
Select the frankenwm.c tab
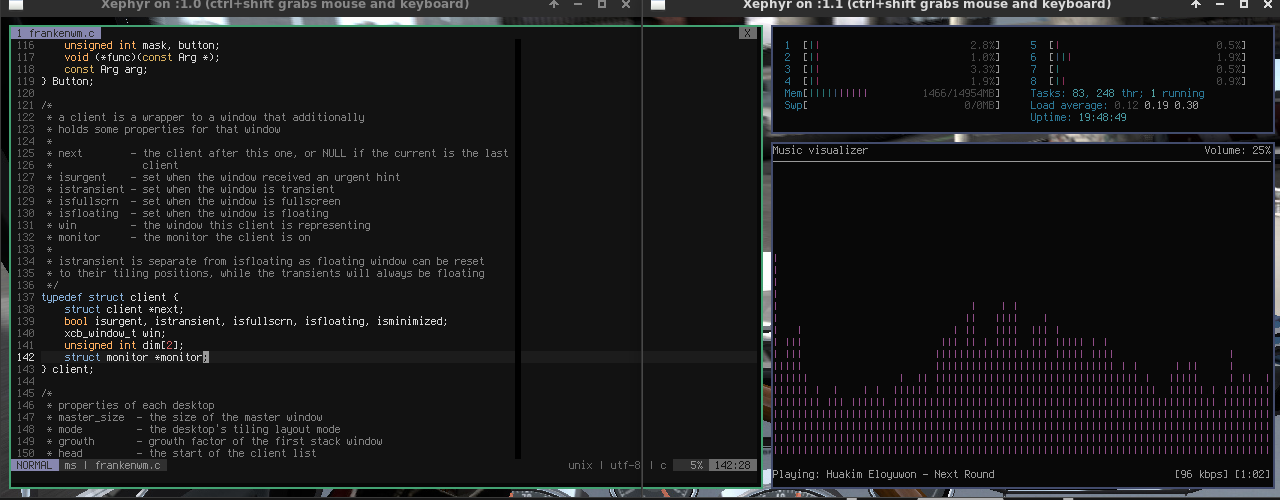55,33
